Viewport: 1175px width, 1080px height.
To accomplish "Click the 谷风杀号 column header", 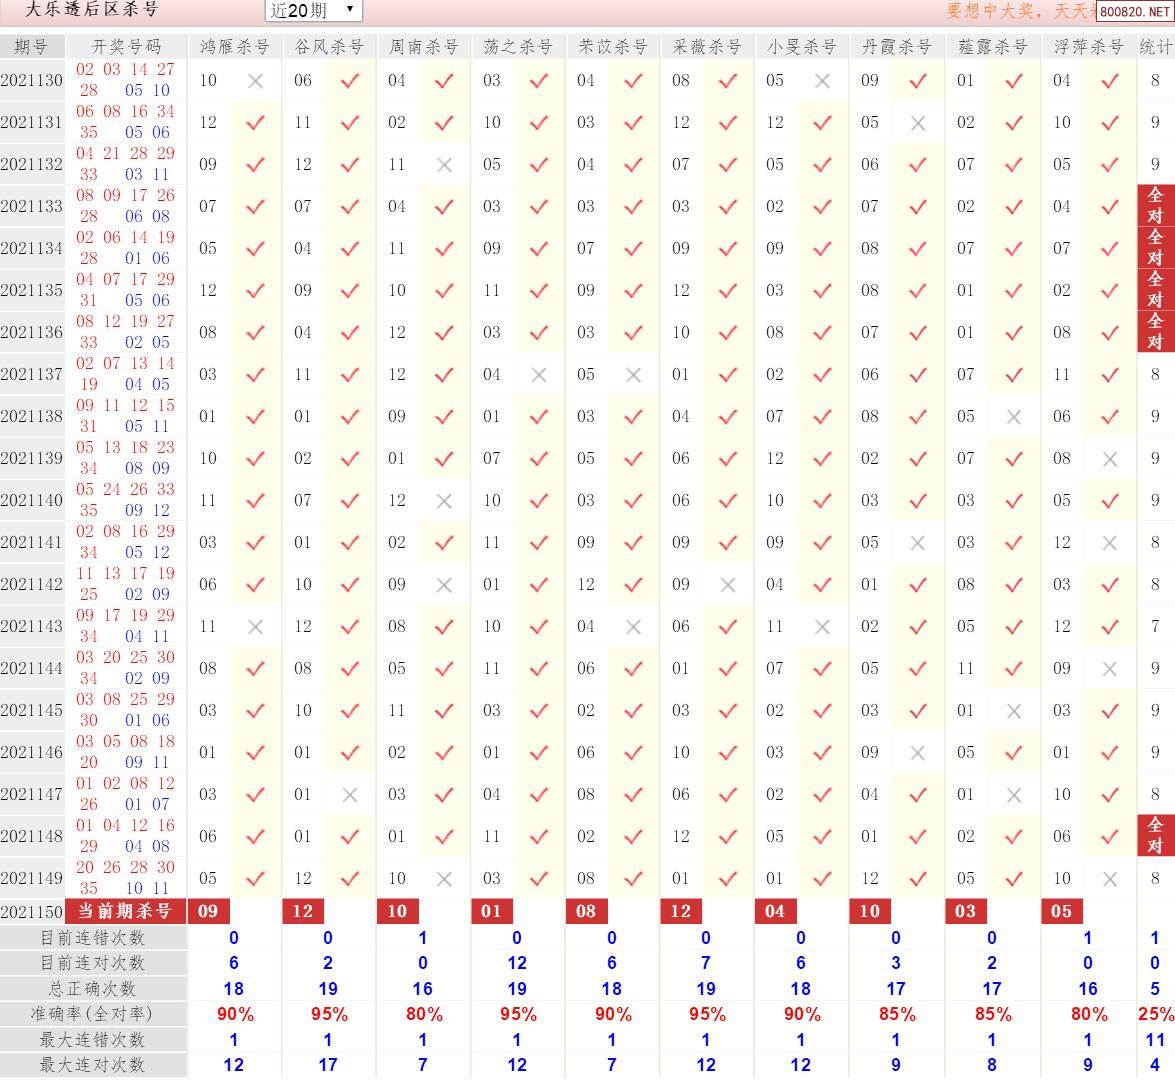I will pyautogui.click(x=329, y=46).
